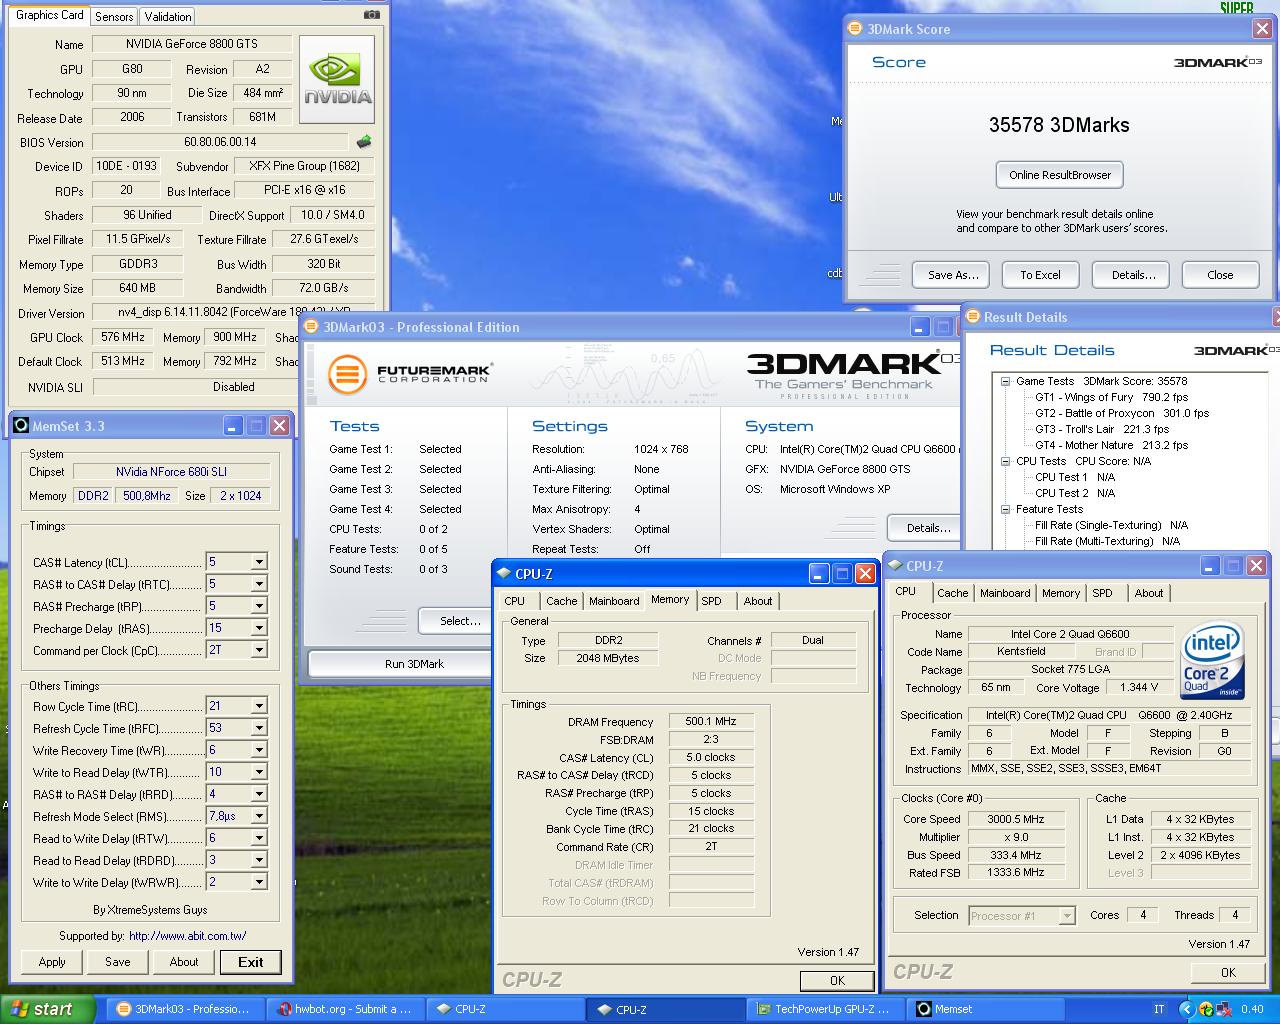Click OK in CPU-Z processor window
The image size is (1280, 1024).
pyautogui.click(x=1228, y=972)
